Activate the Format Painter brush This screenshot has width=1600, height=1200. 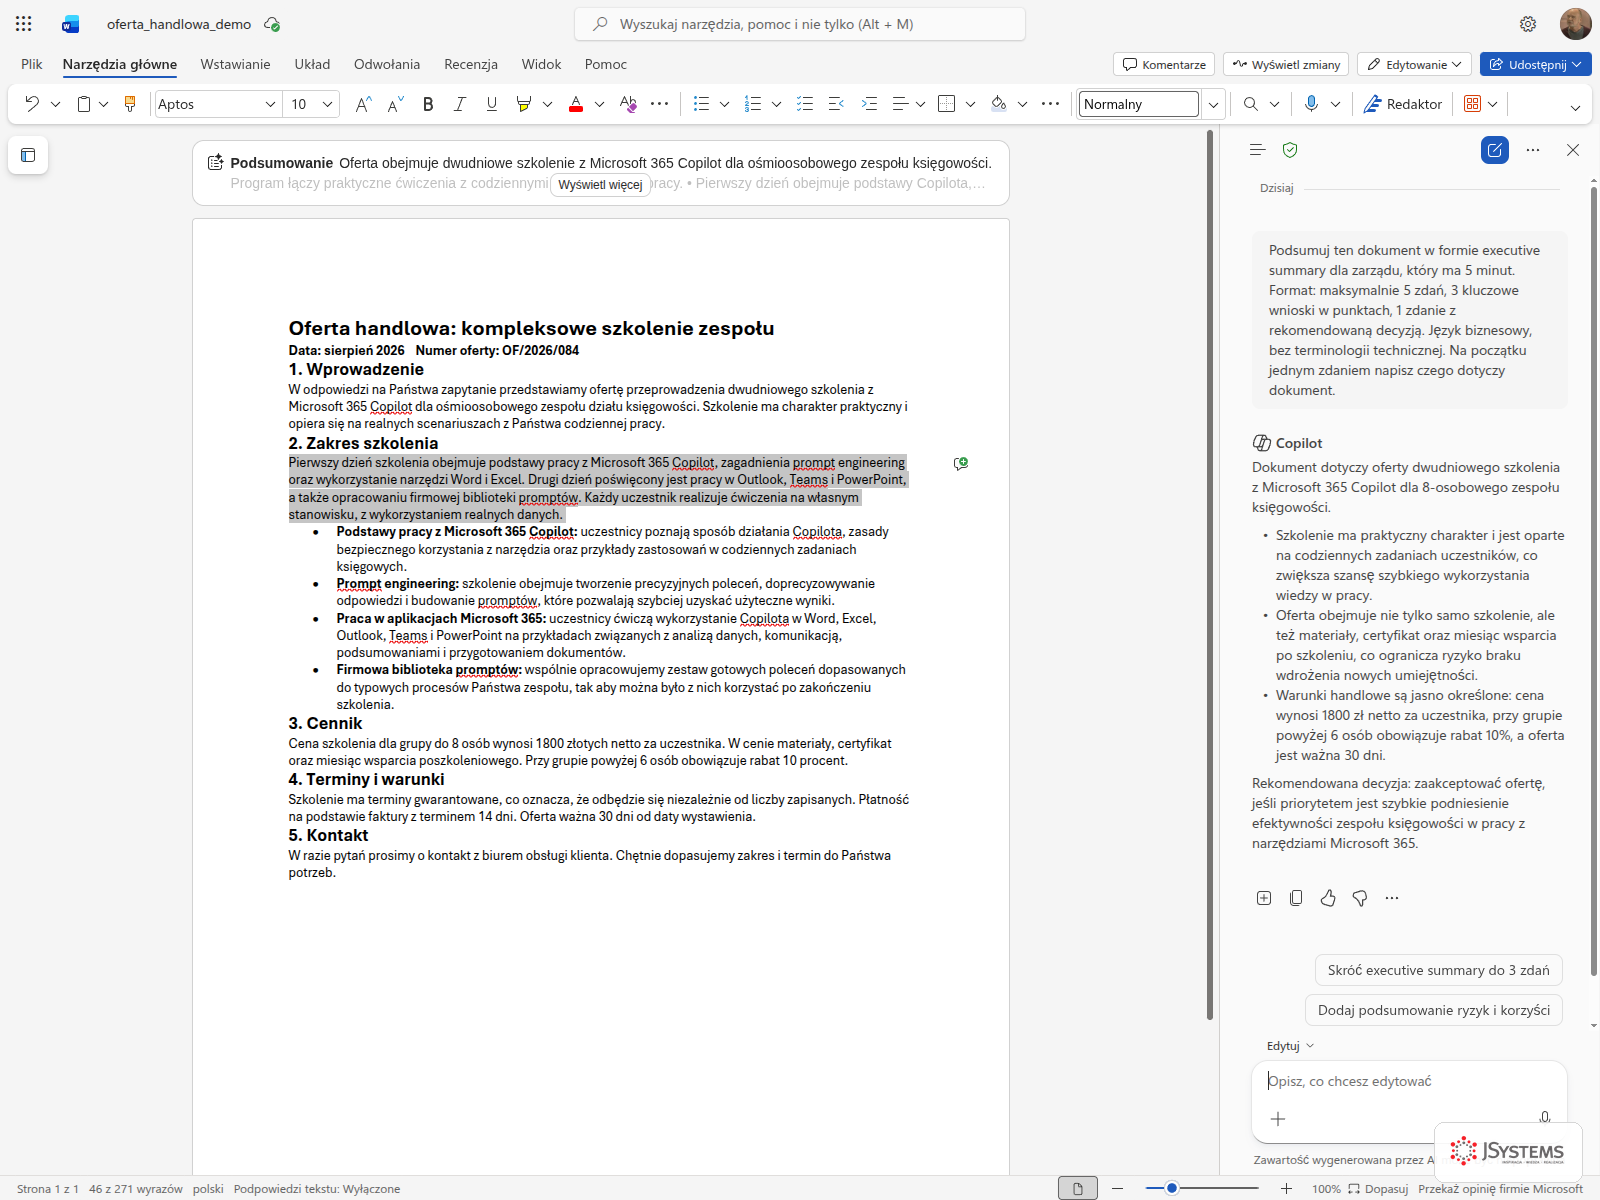point(130,104)
